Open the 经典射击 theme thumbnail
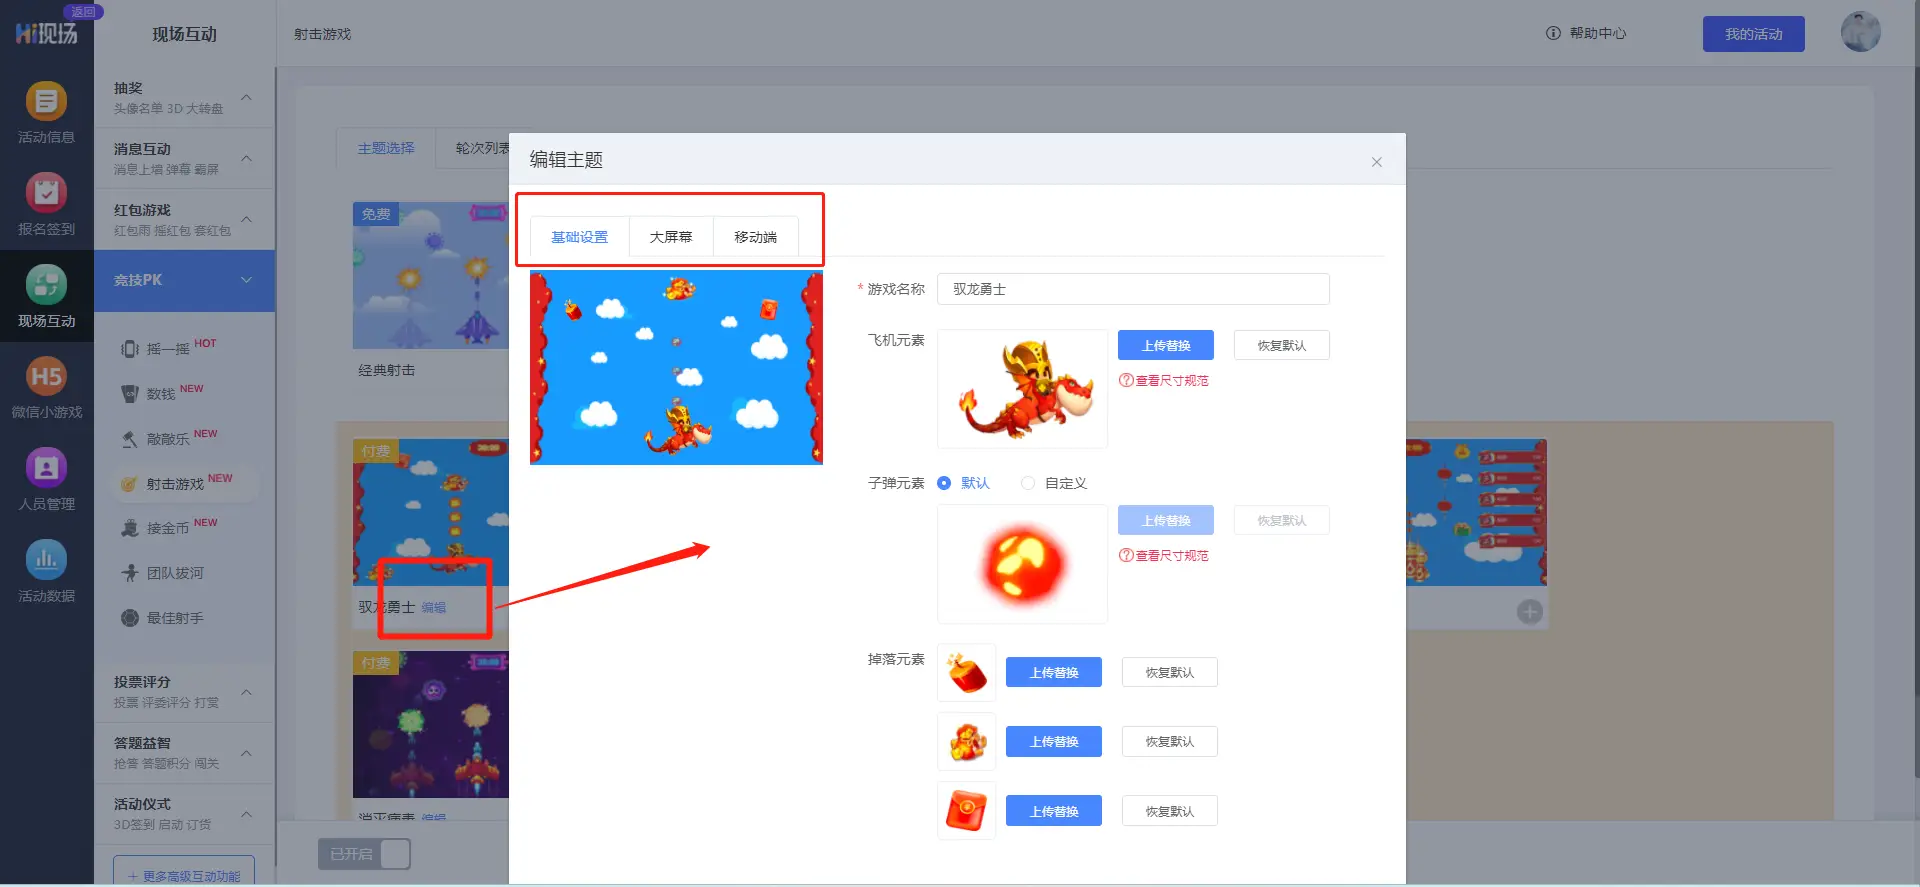Viewport: 1920px width, 887px height. (430, 275)
